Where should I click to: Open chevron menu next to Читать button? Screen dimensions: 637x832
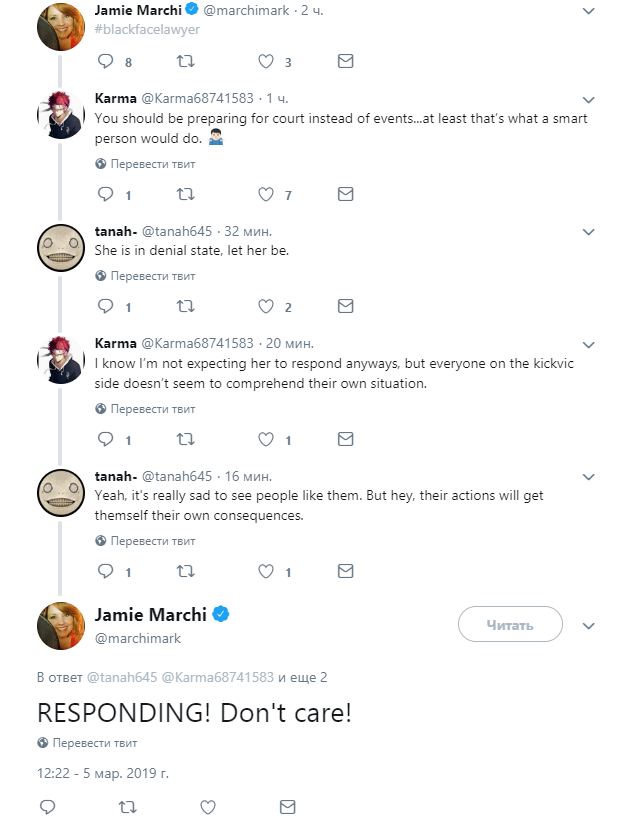(x=588, y=626)
